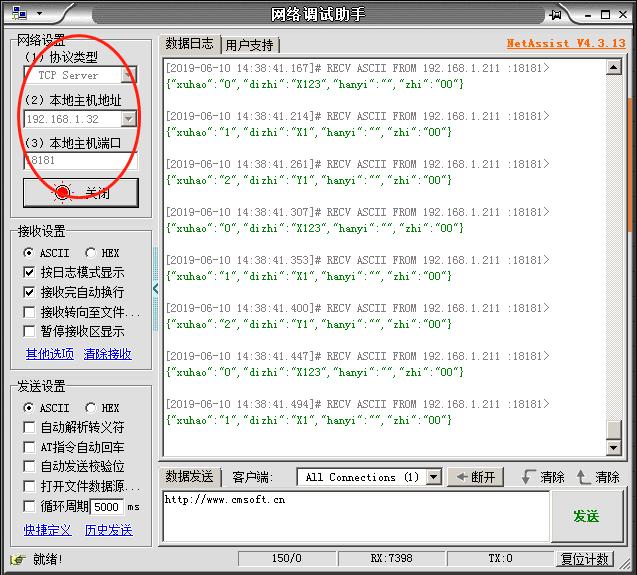The width and height of the screenshot is (637, 575).
Task: Click the 5000 ms cycle period field
Action: click(106, 507)
